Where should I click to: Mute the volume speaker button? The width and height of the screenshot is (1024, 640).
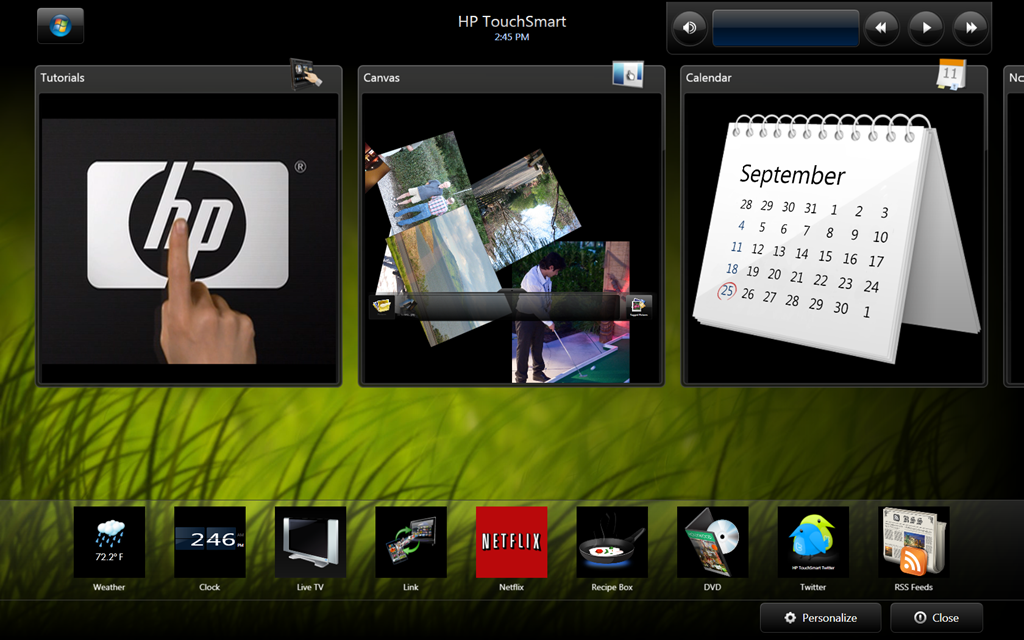(689, 28)
